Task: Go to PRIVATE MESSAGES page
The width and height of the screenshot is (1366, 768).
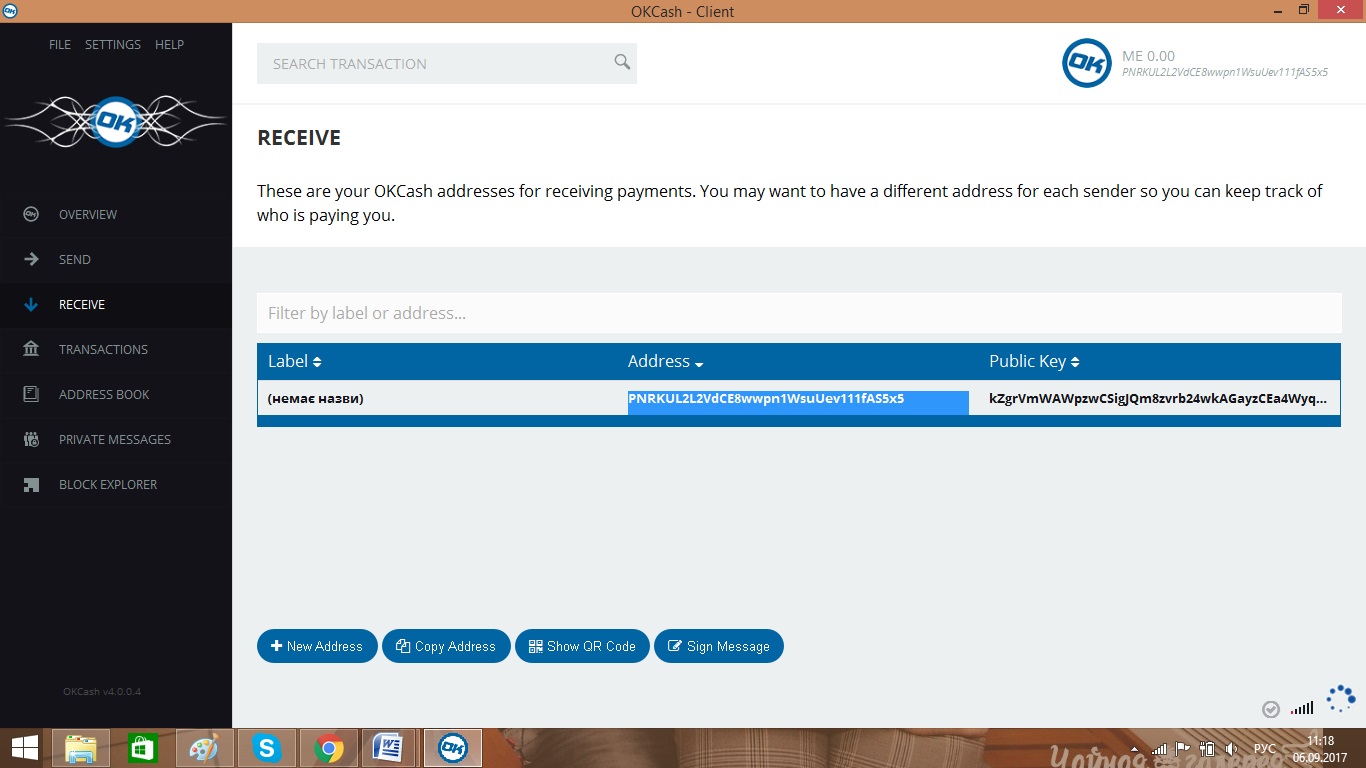Action: (116, 439)
